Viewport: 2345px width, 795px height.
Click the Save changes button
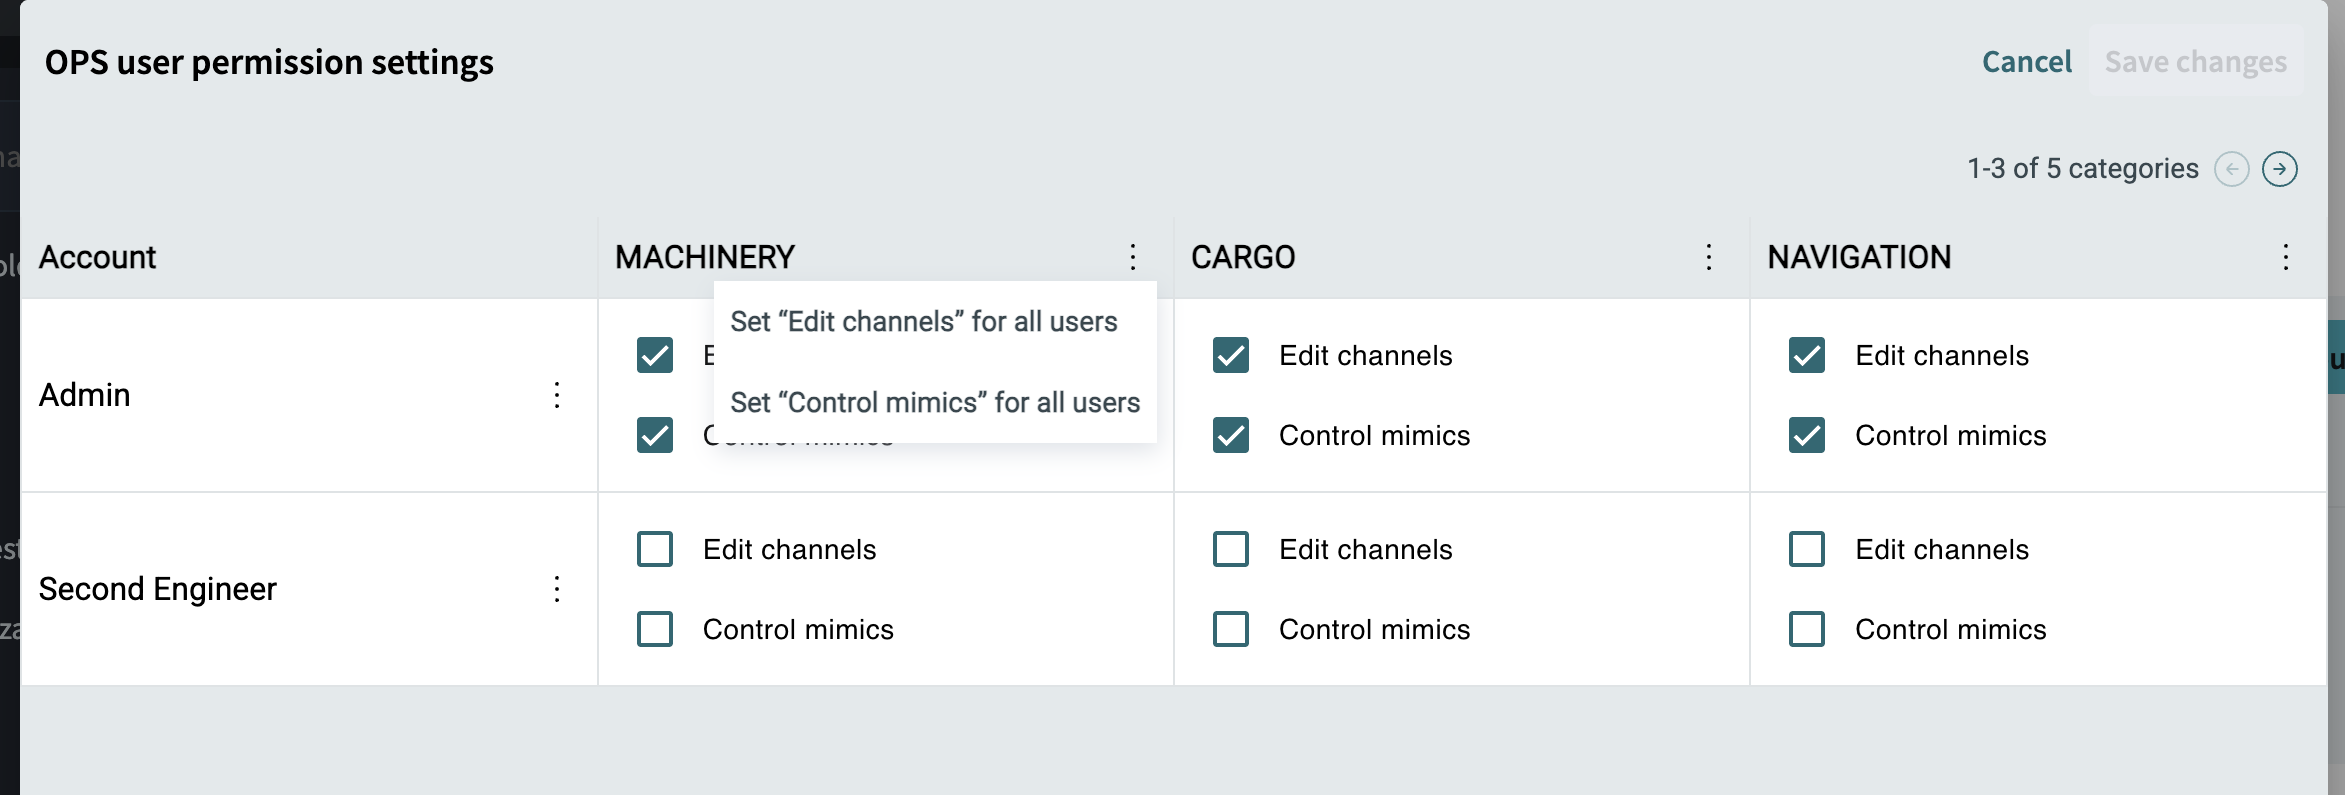[x=2196, y=62]
